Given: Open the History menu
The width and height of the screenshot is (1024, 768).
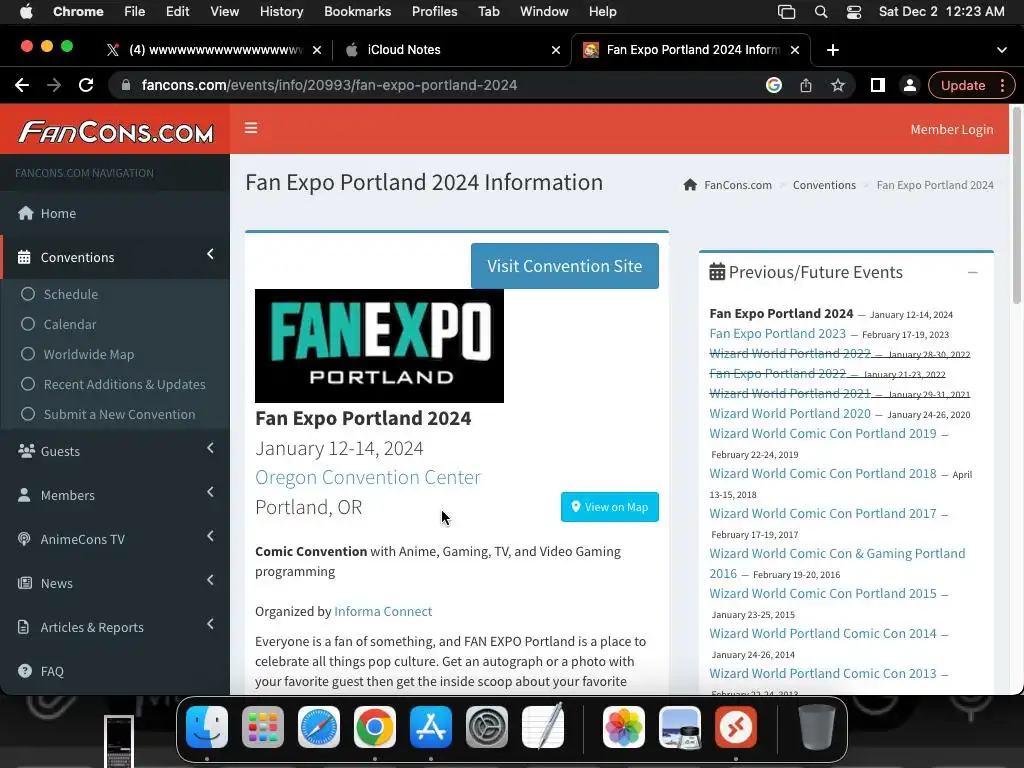Looking at the screenshot, I should [281, 12].
